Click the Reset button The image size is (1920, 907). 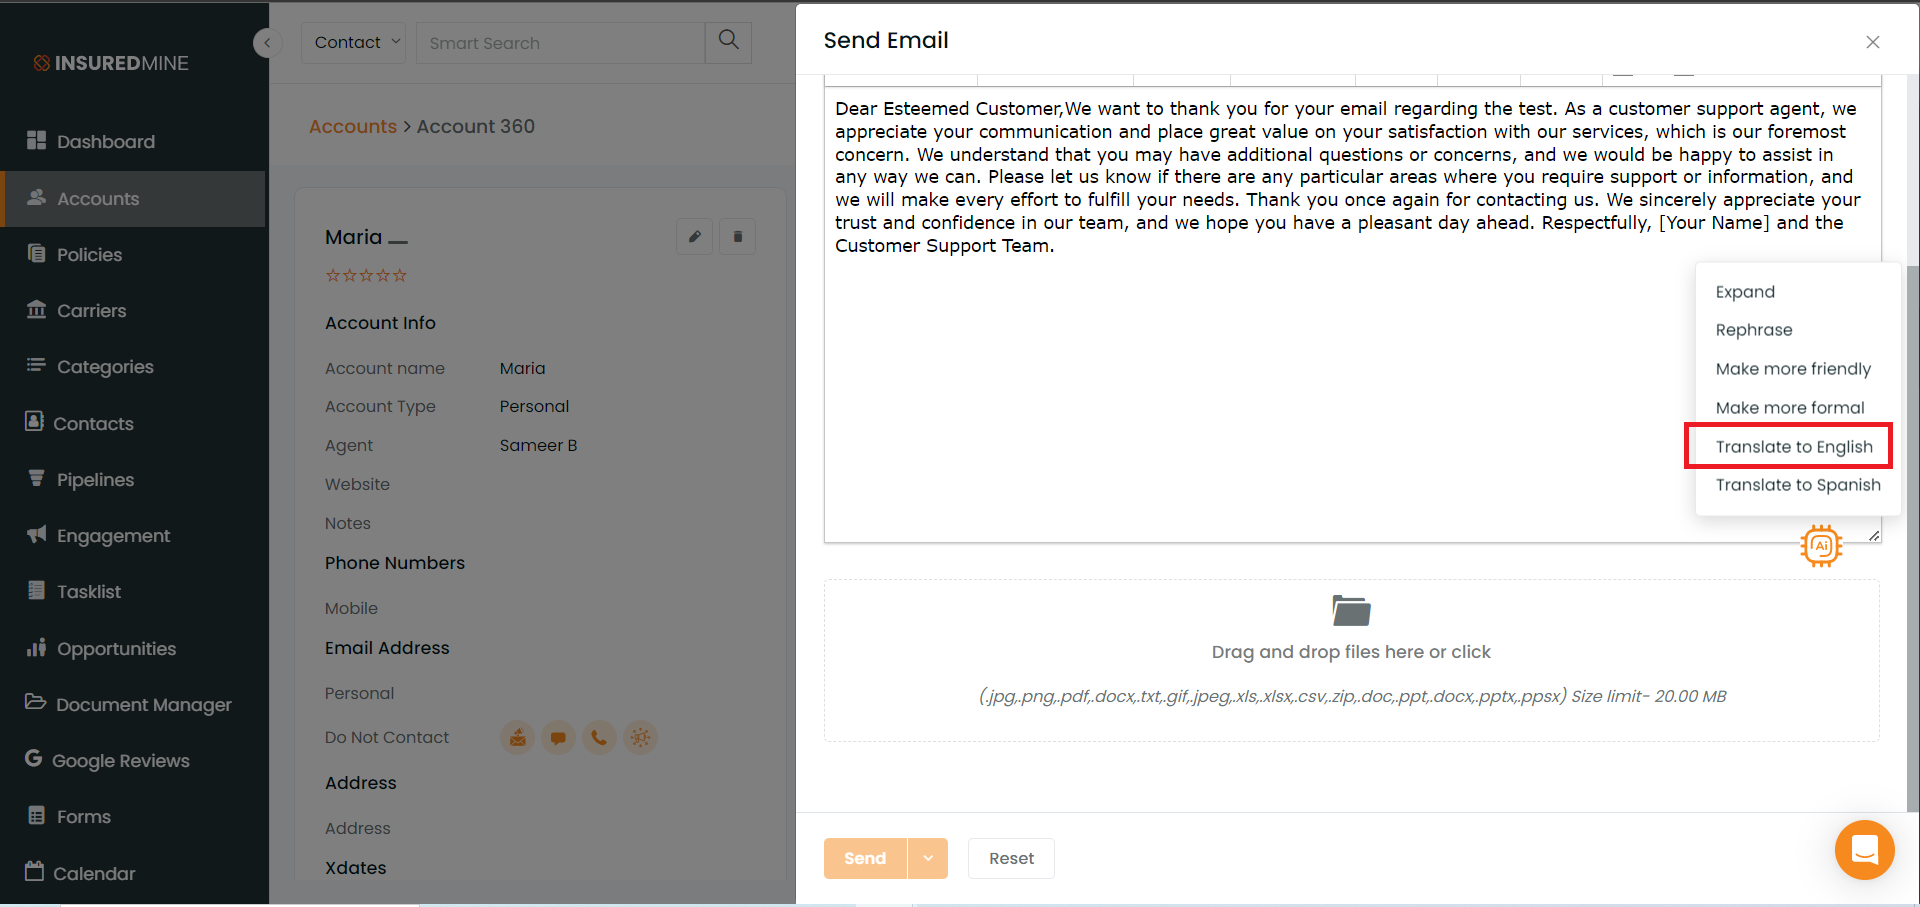(1011, 858)
